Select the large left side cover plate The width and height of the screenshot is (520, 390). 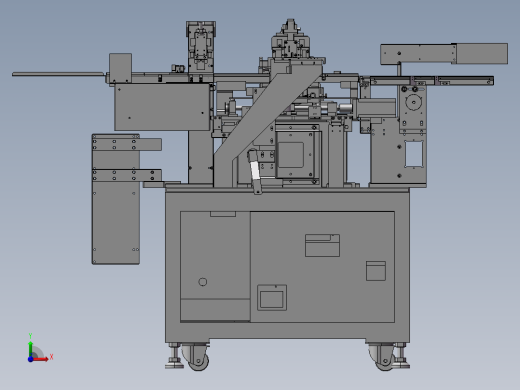tap(162, 107)
